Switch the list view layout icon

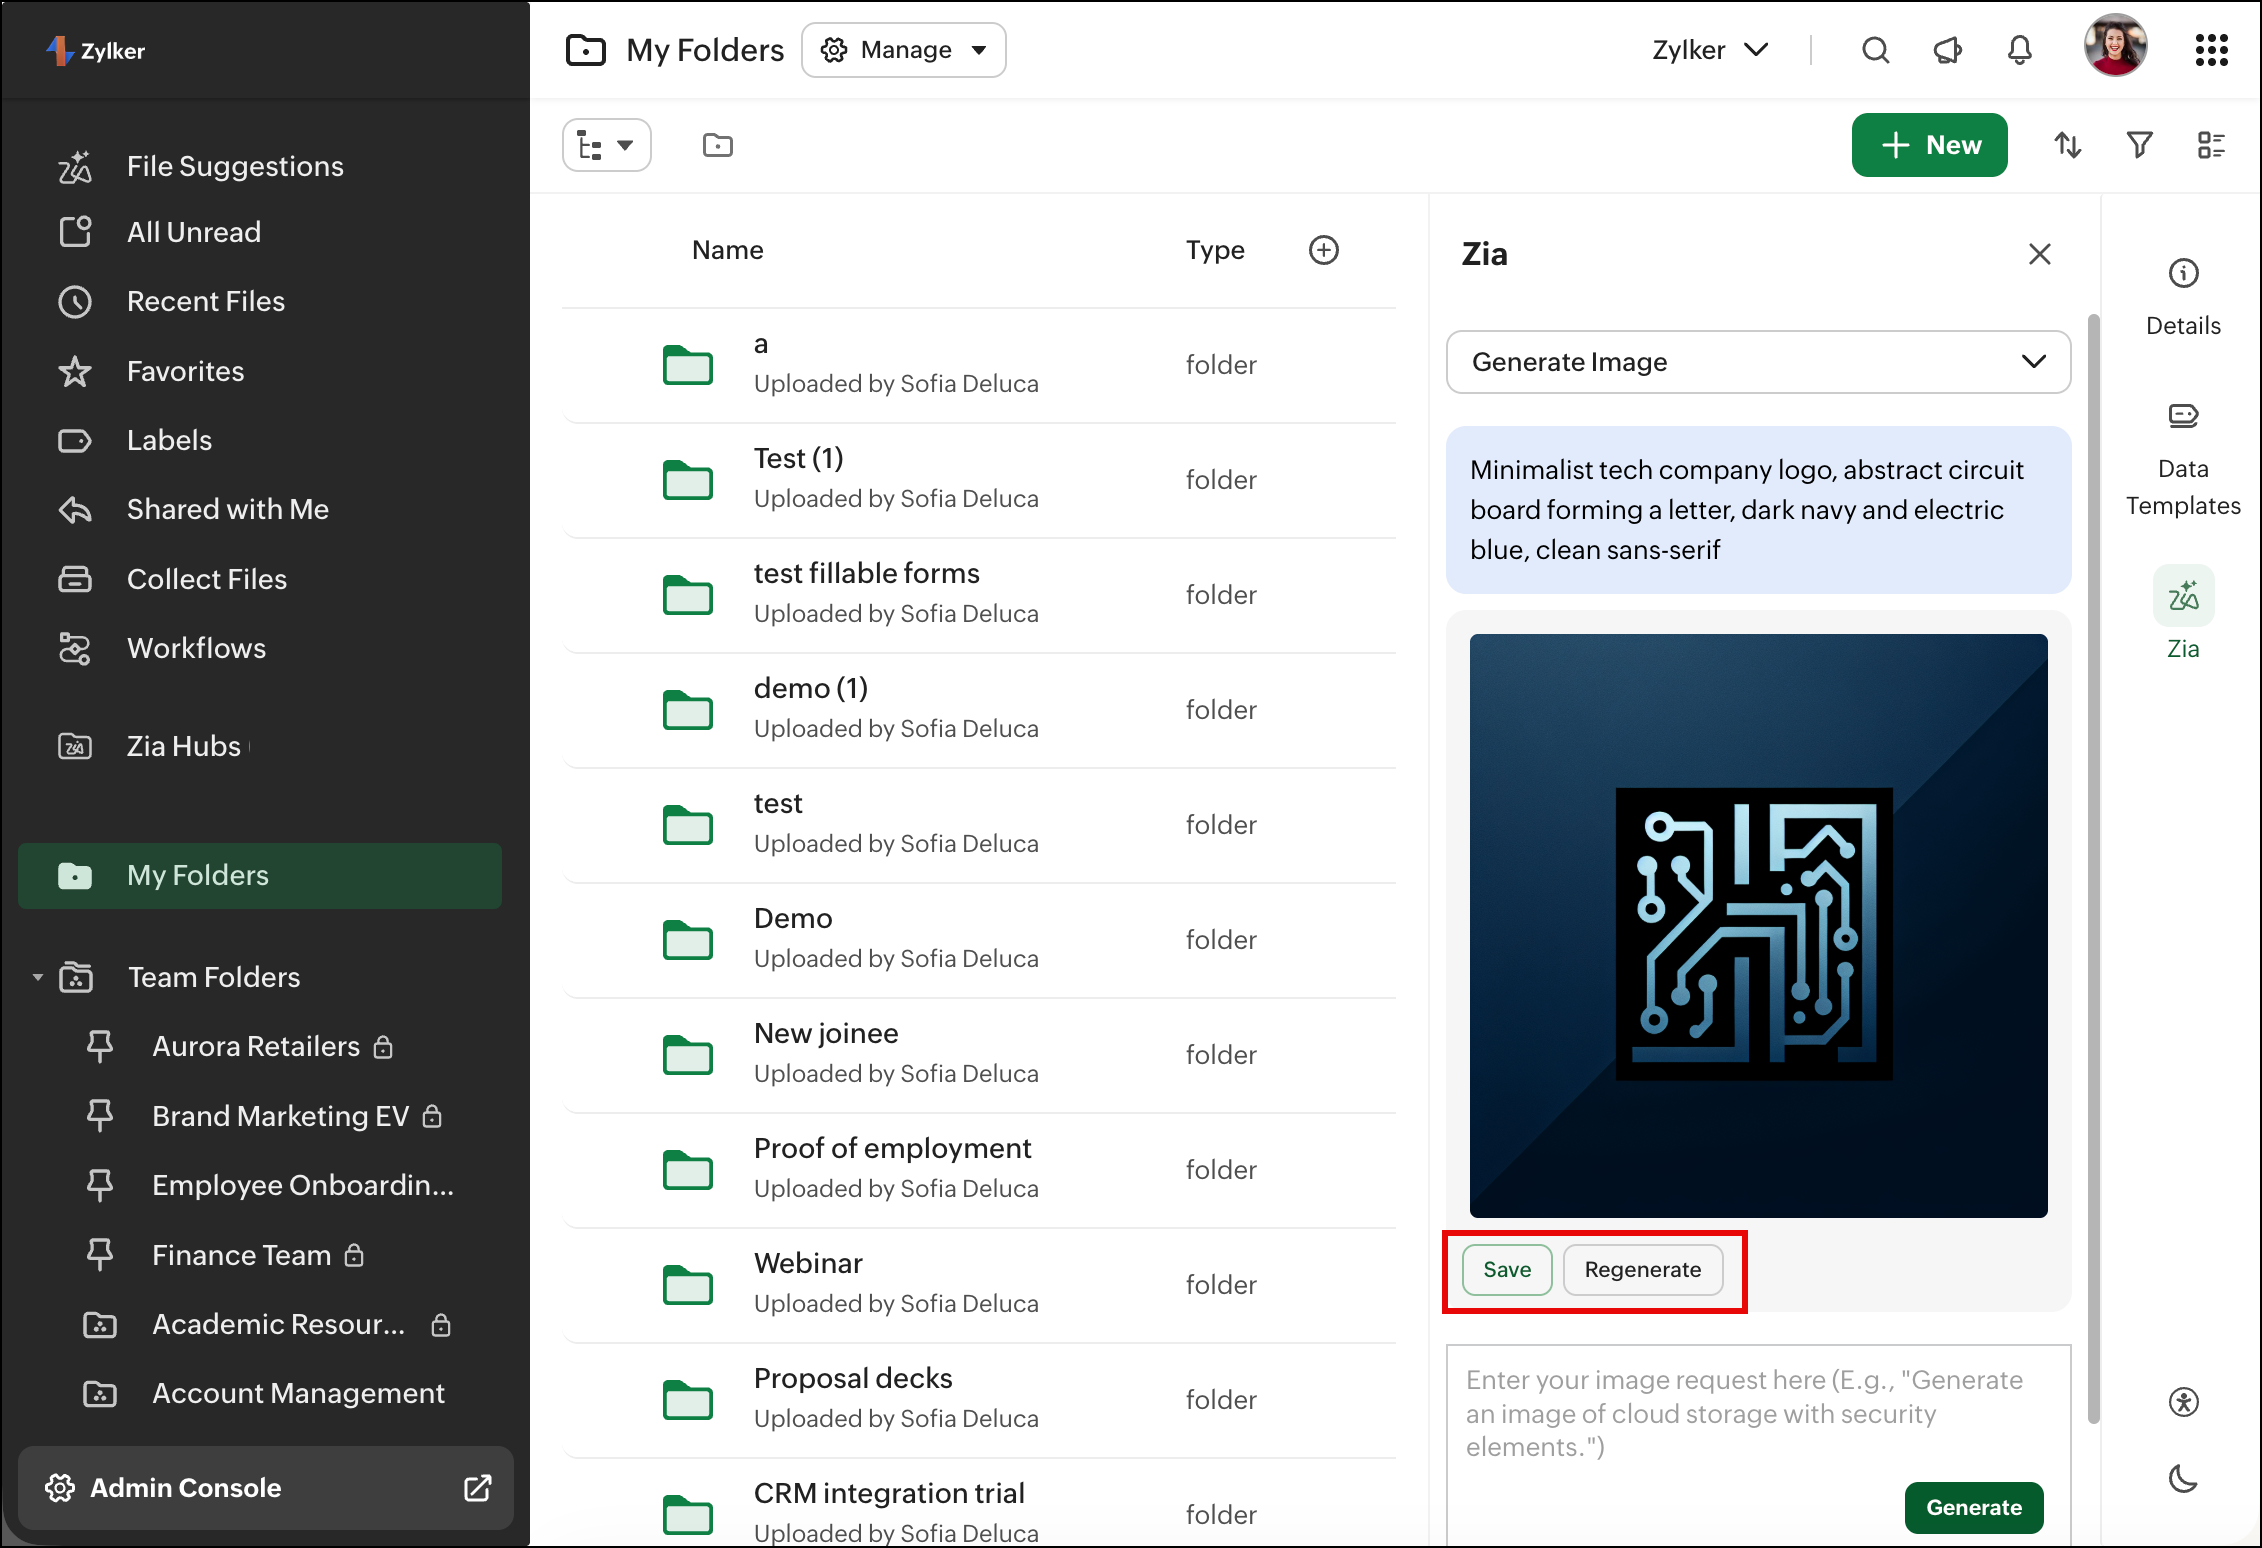pyautogui.click(x=2211, y=146)
